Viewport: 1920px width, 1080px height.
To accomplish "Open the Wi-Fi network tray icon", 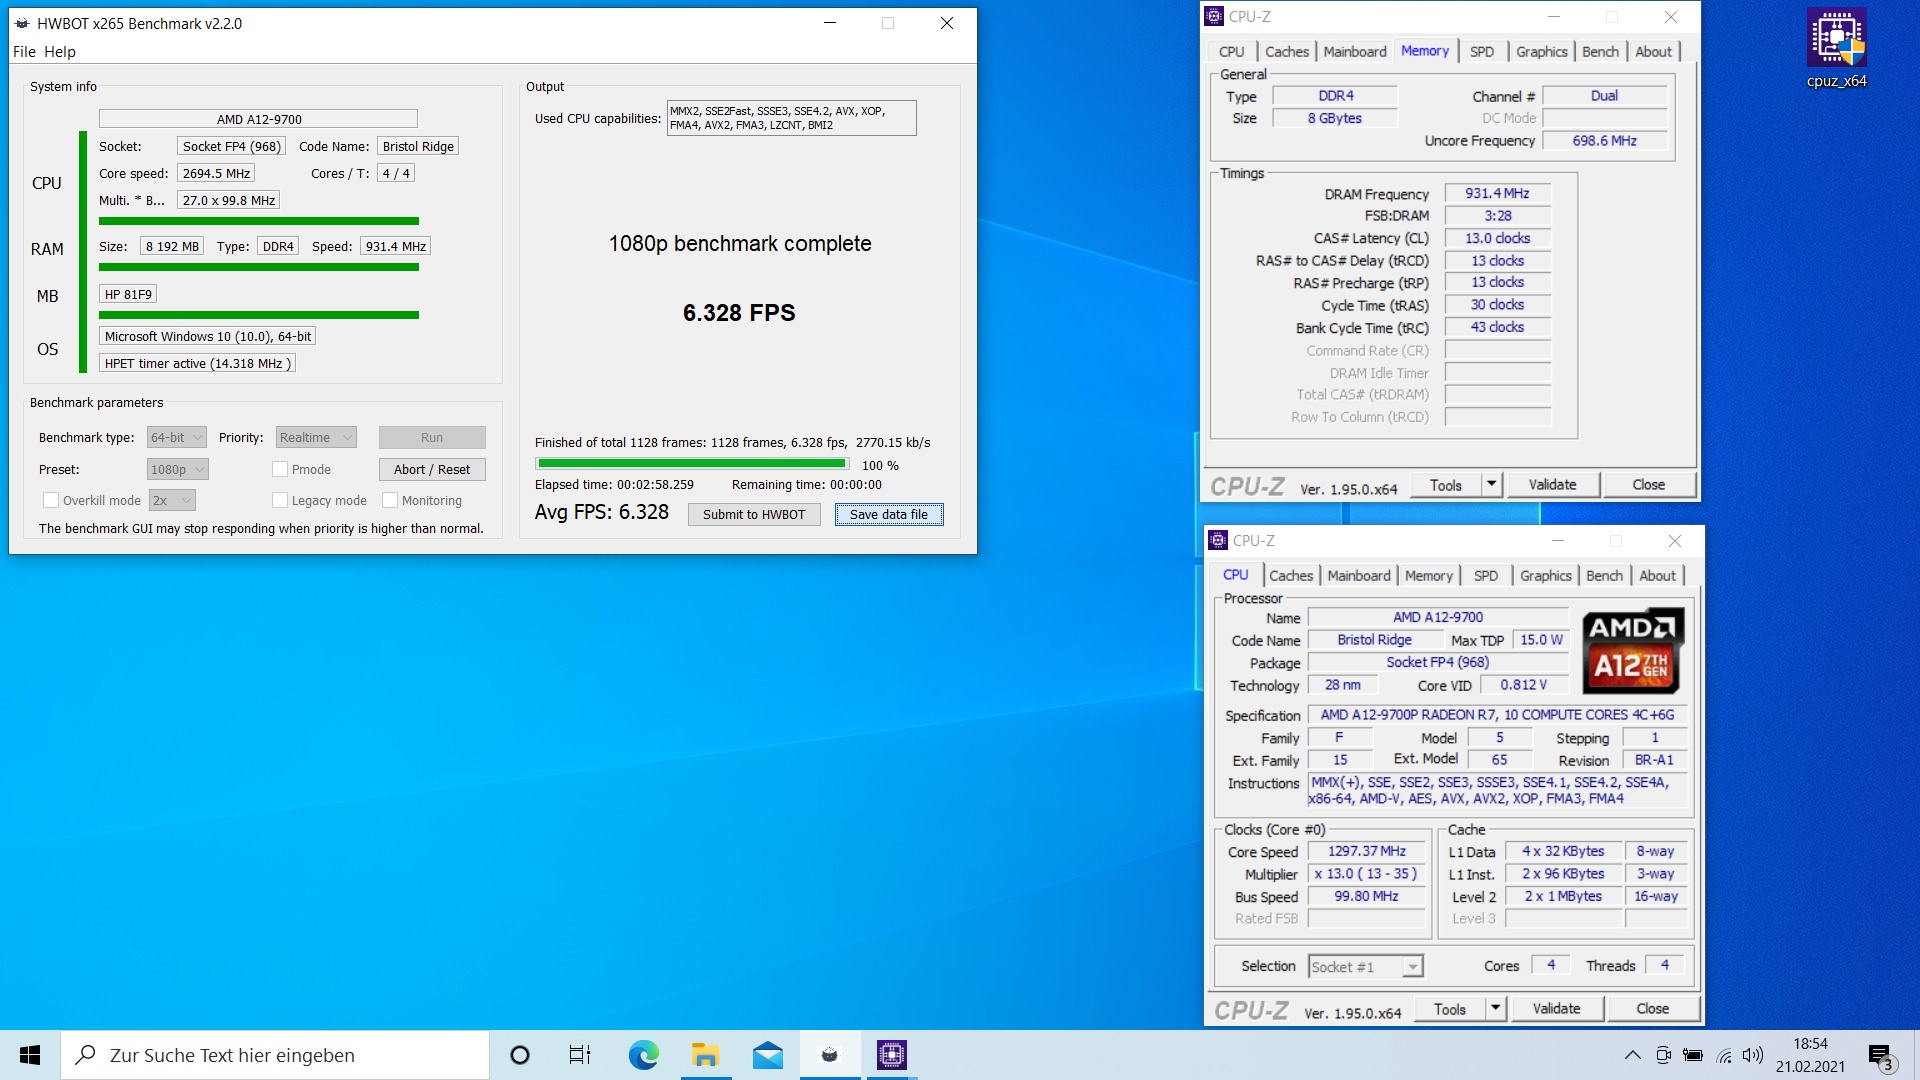I will [1724, 1055].
